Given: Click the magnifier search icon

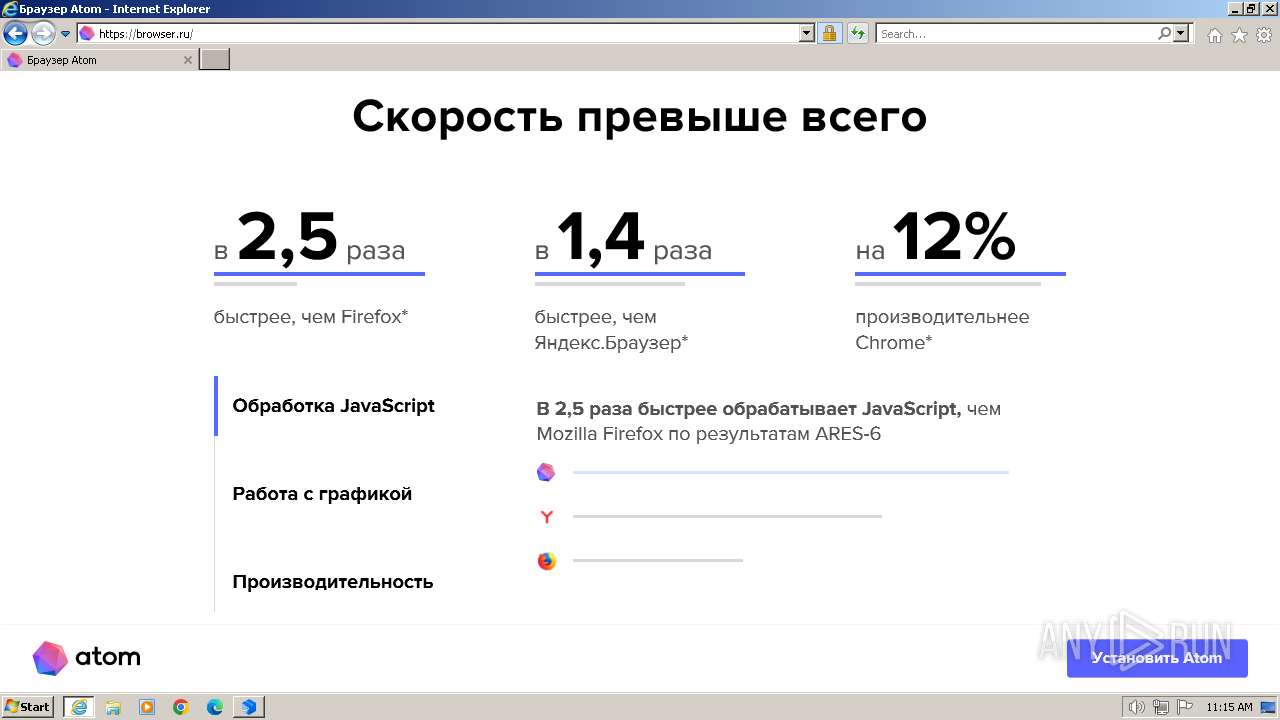Looking at the screenshot, I should point(1164,33).
